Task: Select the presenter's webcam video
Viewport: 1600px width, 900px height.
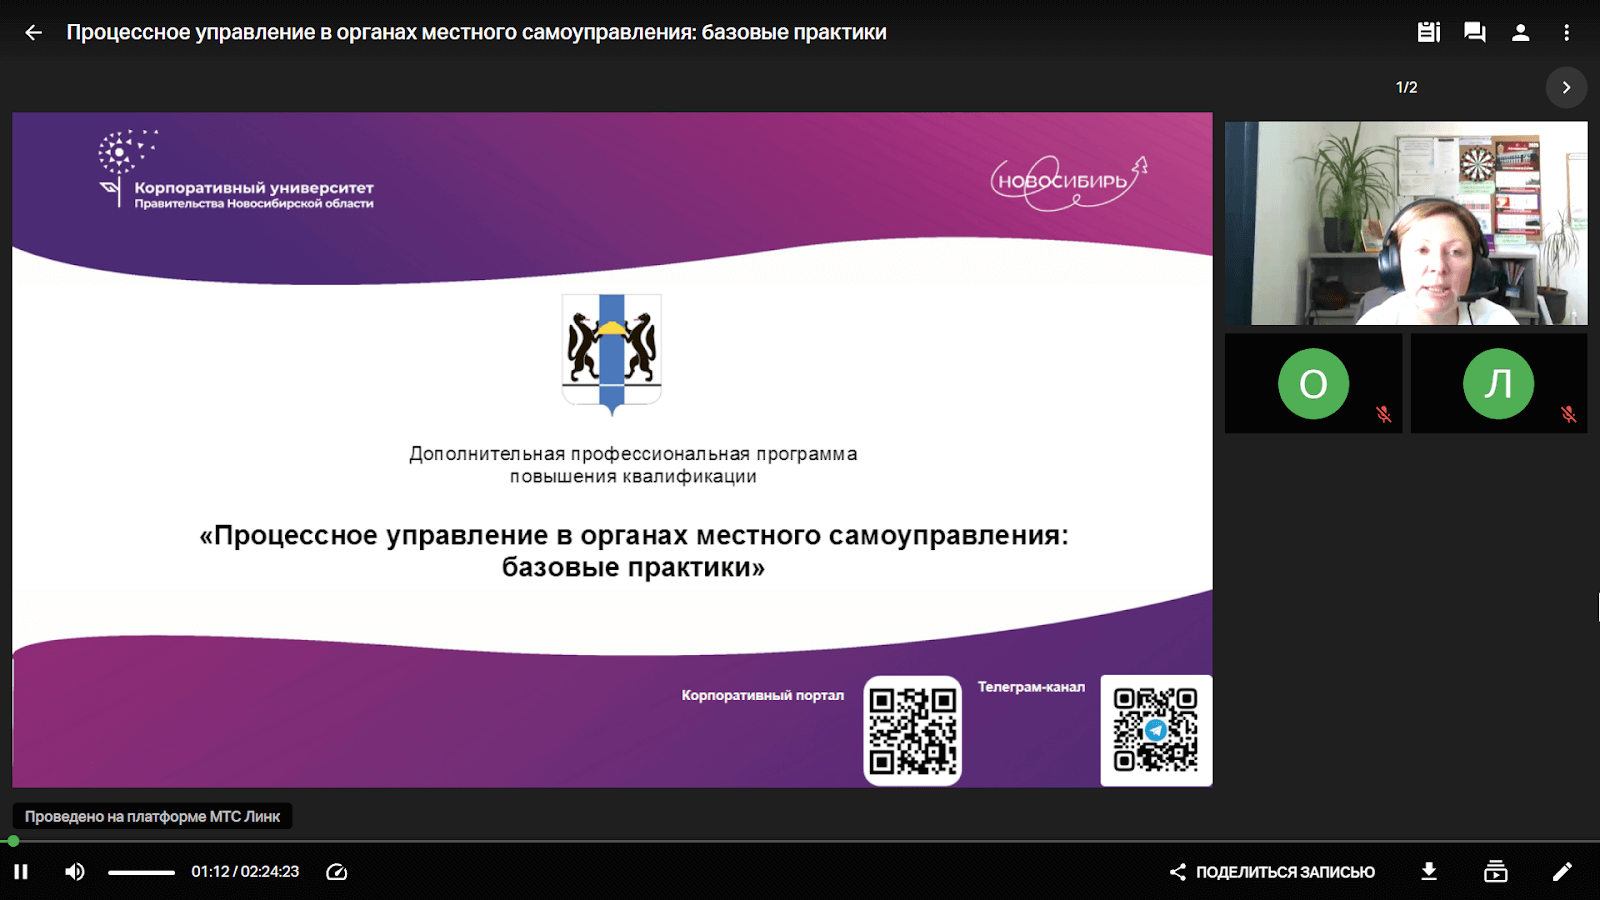Action: [1406, 223]
